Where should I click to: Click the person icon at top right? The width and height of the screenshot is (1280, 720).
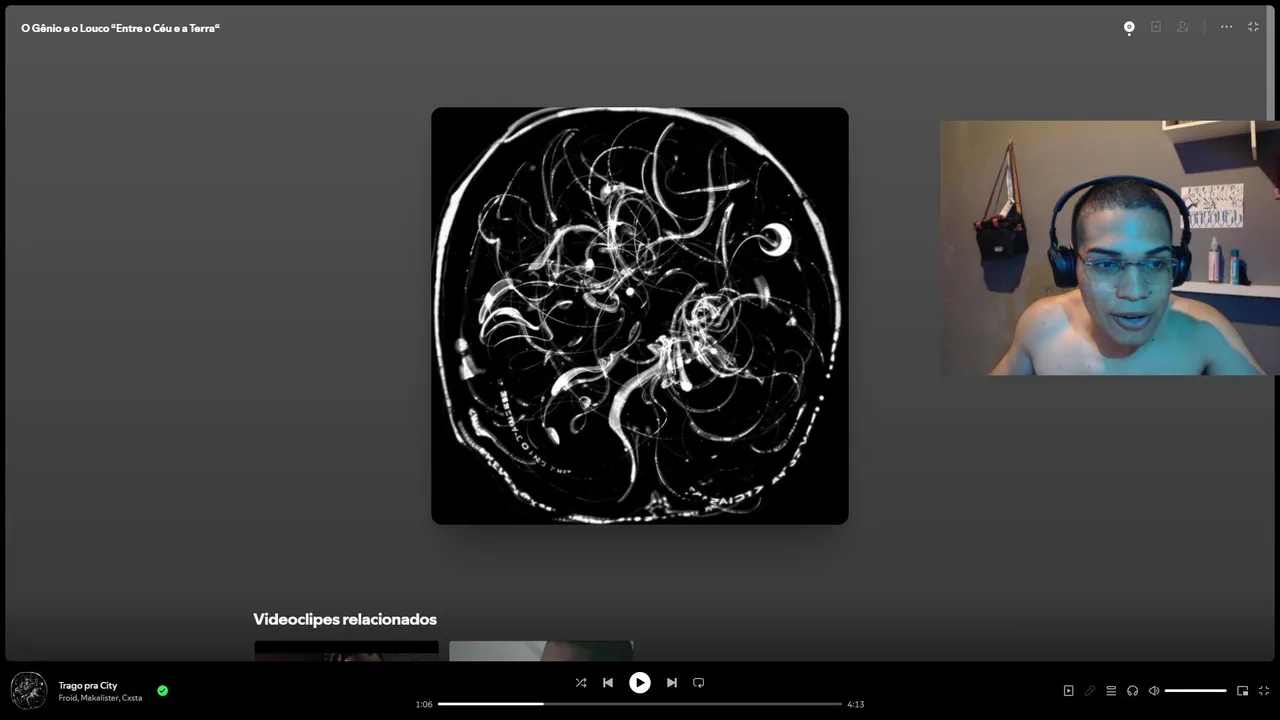pyautogui.click(x=1183, y=27)
